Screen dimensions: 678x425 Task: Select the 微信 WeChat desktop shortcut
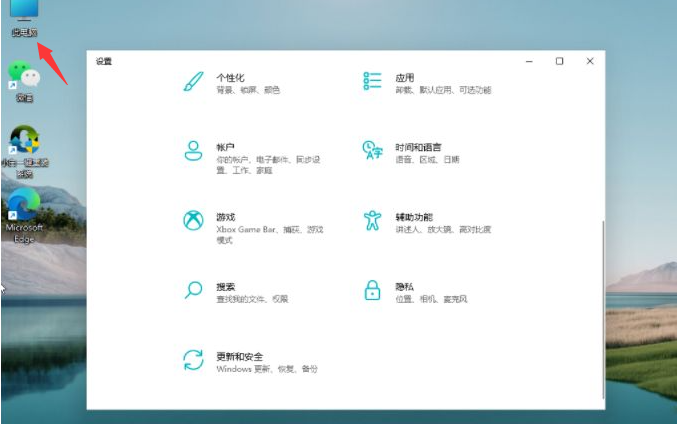23,77
